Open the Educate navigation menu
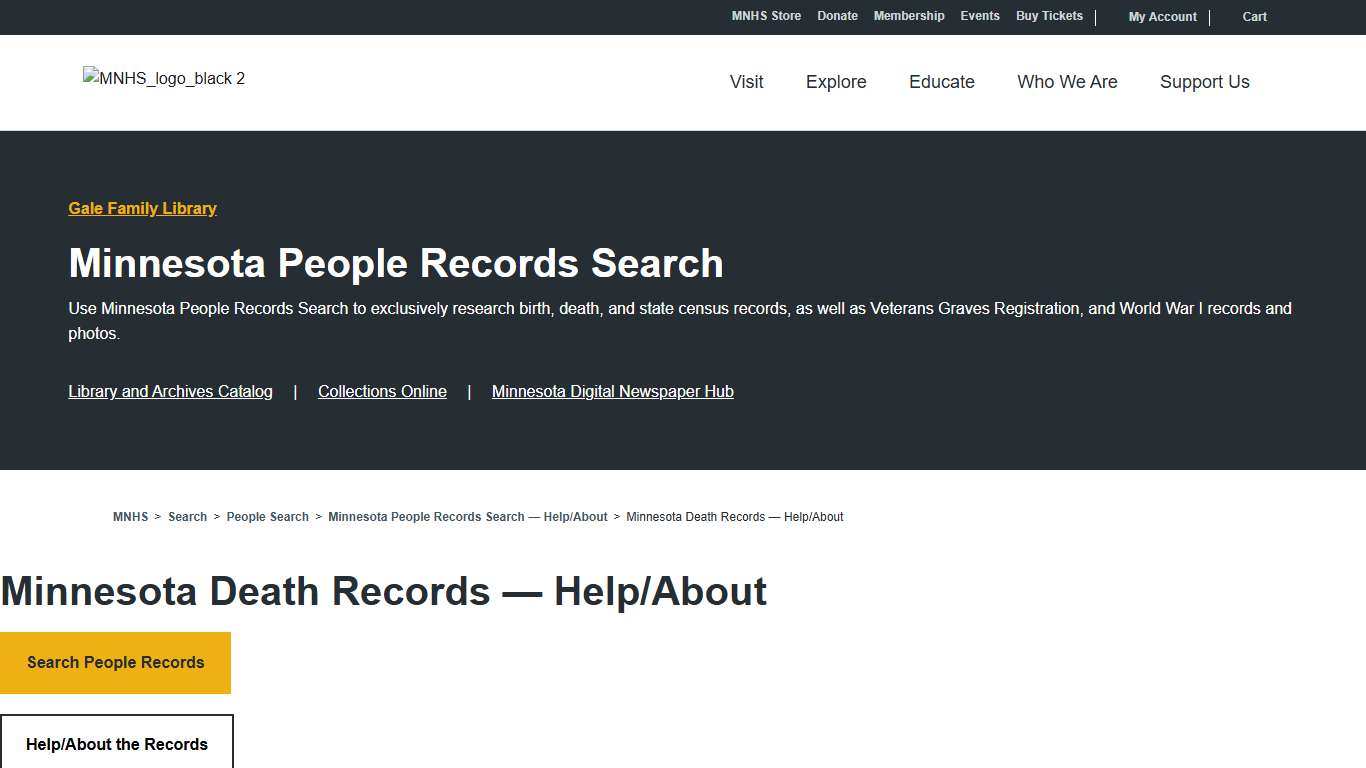The width and height of the screenshot is (1366, 768). pos(941,82)
